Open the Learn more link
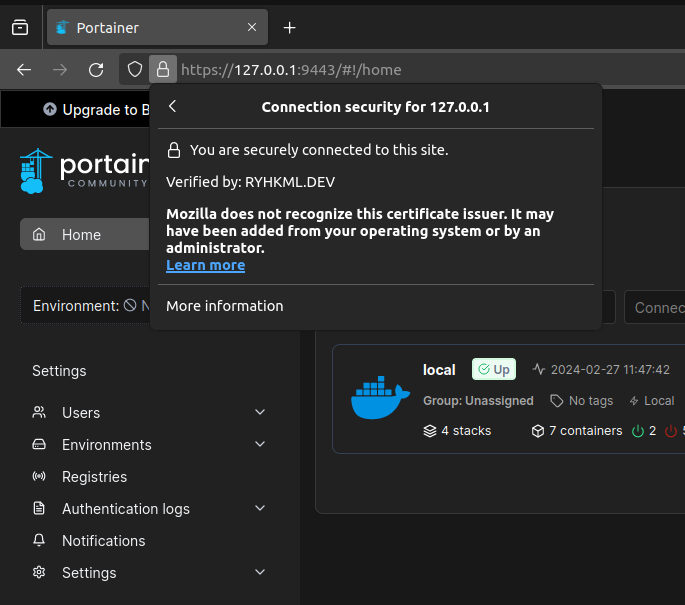 [205, 265]
